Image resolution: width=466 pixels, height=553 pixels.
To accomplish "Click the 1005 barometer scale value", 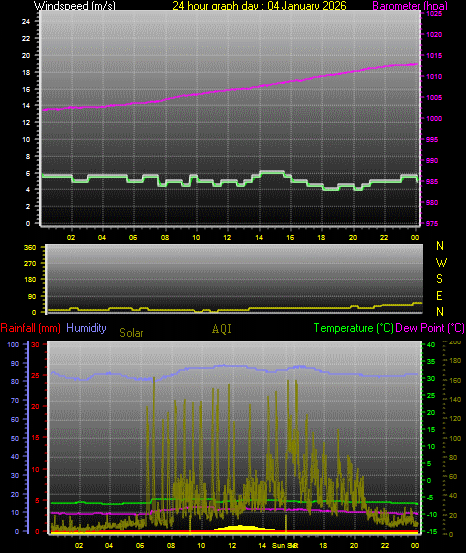I will [x=434, y=98].
